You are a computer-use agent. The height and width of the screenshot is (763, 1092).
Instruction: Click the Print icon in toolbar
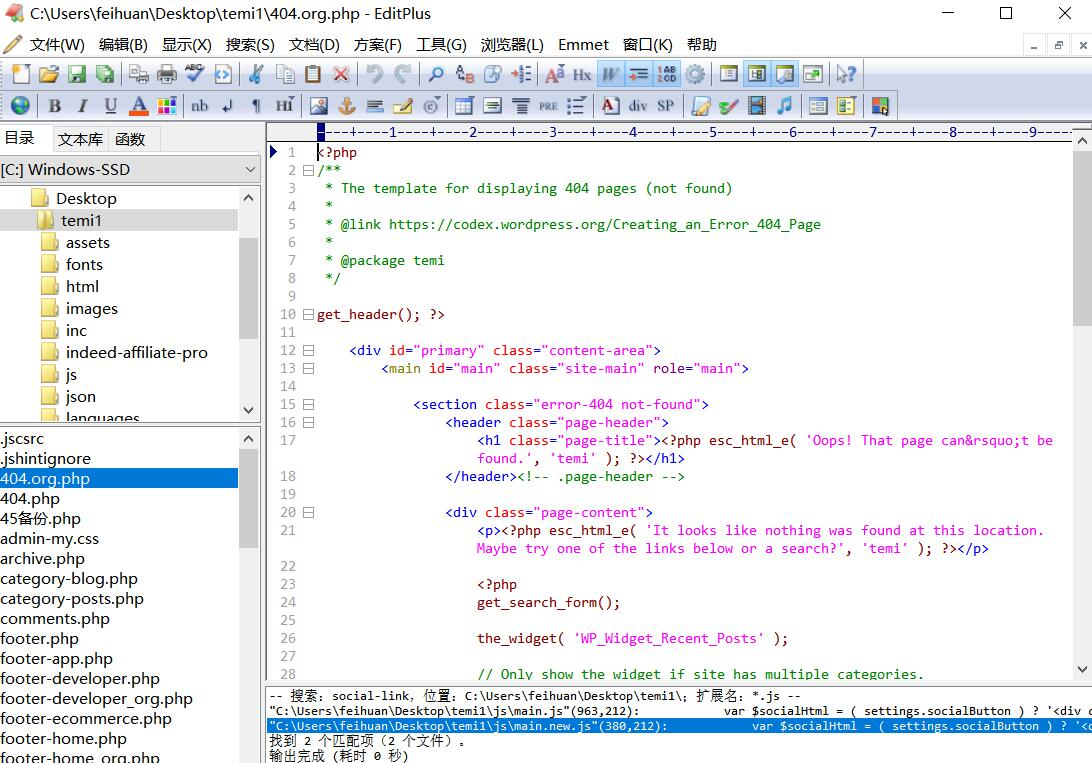(167, 74)
